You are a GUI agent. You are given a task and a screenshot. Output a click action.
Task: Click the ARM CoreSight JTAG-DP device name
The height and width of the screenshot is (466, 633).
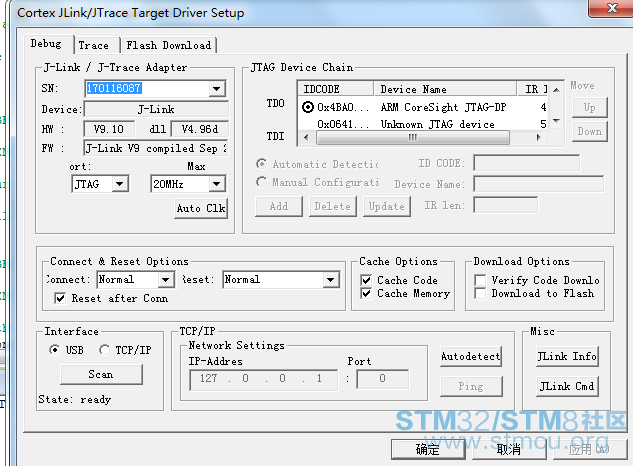pos(443,107)
